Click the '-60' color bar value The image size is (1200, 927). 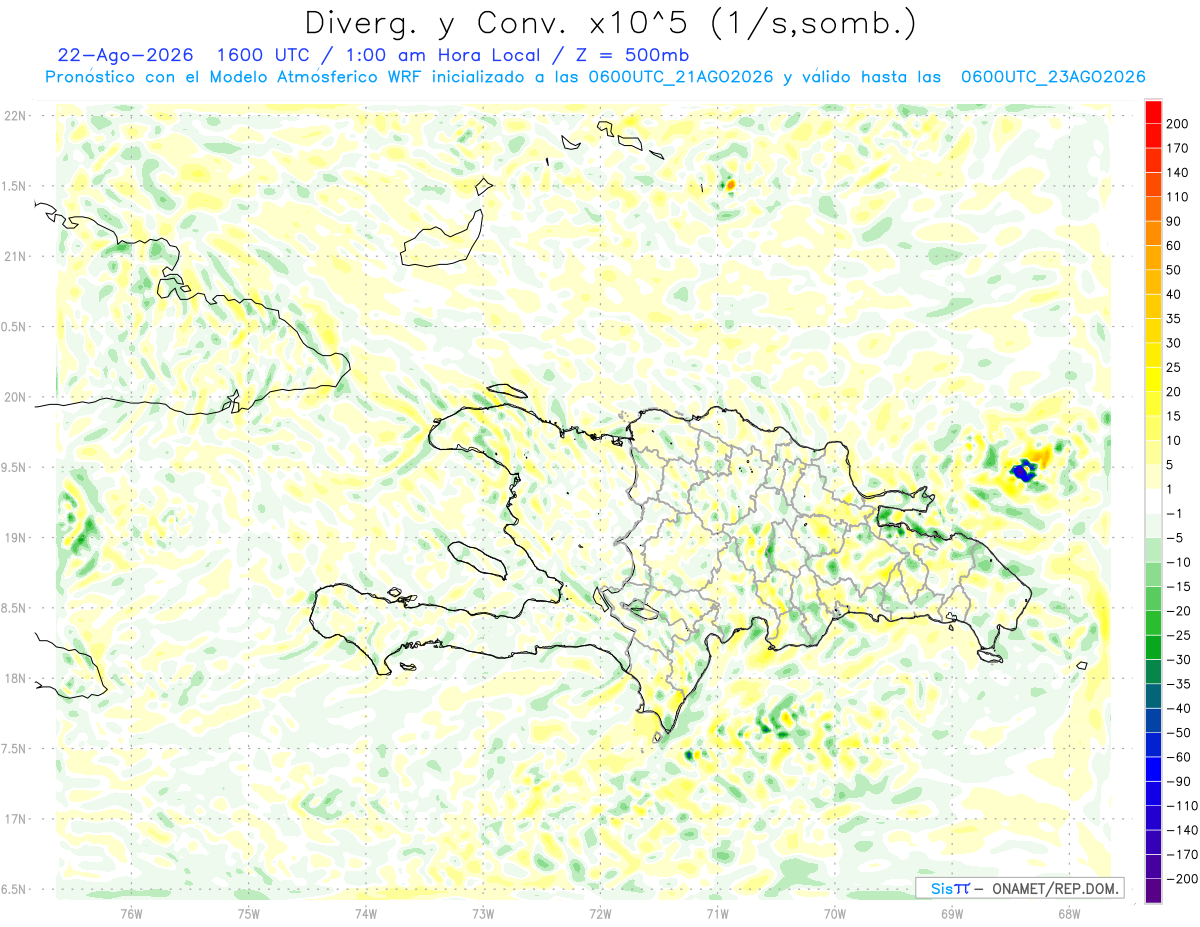1178,757
